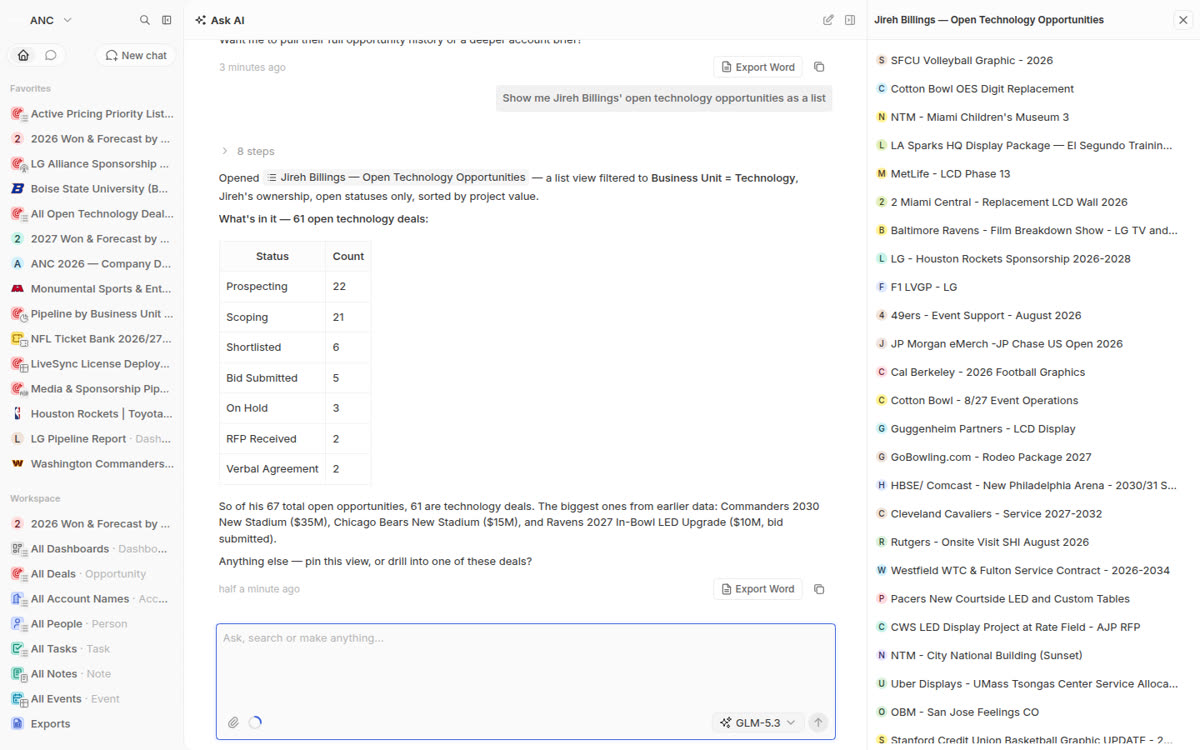Open All Events view
Image resolution: width=1200 pixels, height=750 pixels.
pos(92,699)
